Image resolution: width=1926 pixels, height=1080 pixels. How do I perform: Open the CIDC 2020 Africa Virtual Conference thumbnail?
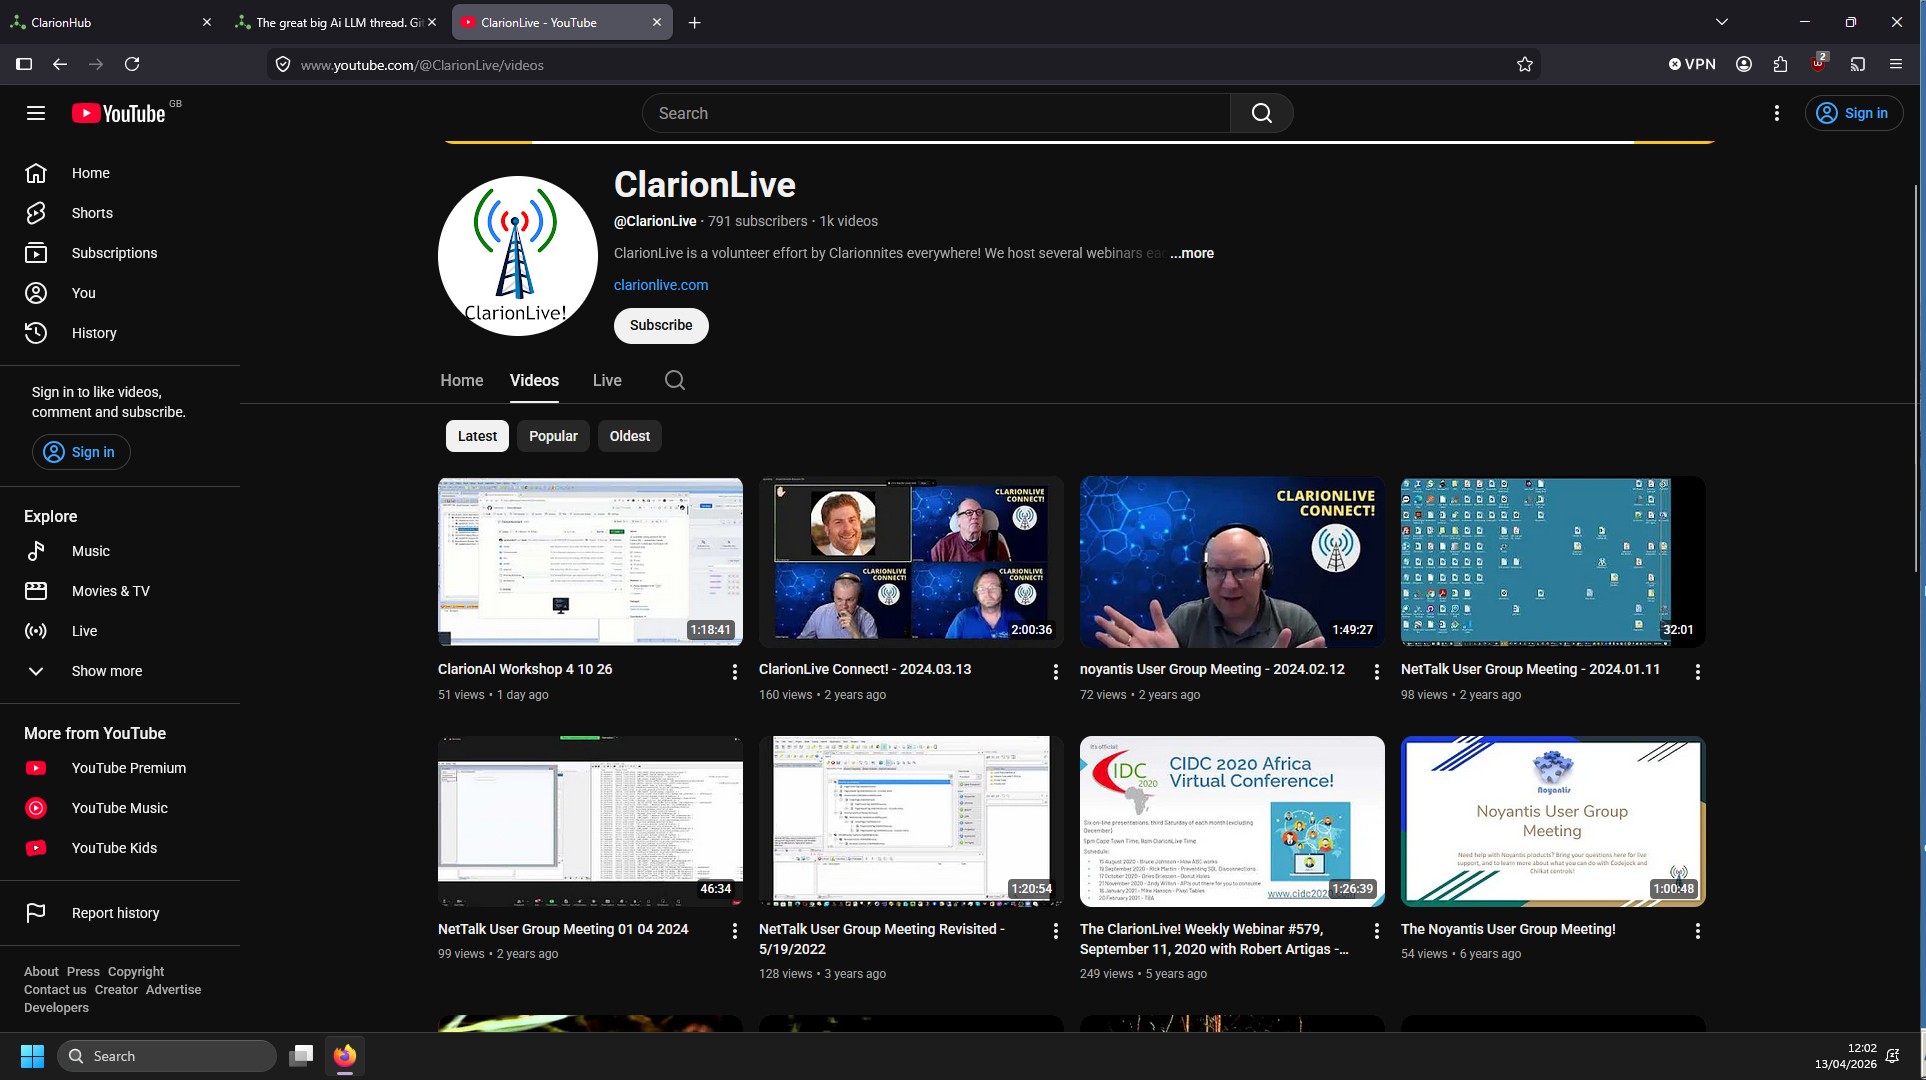click(x=1232, y=822)
